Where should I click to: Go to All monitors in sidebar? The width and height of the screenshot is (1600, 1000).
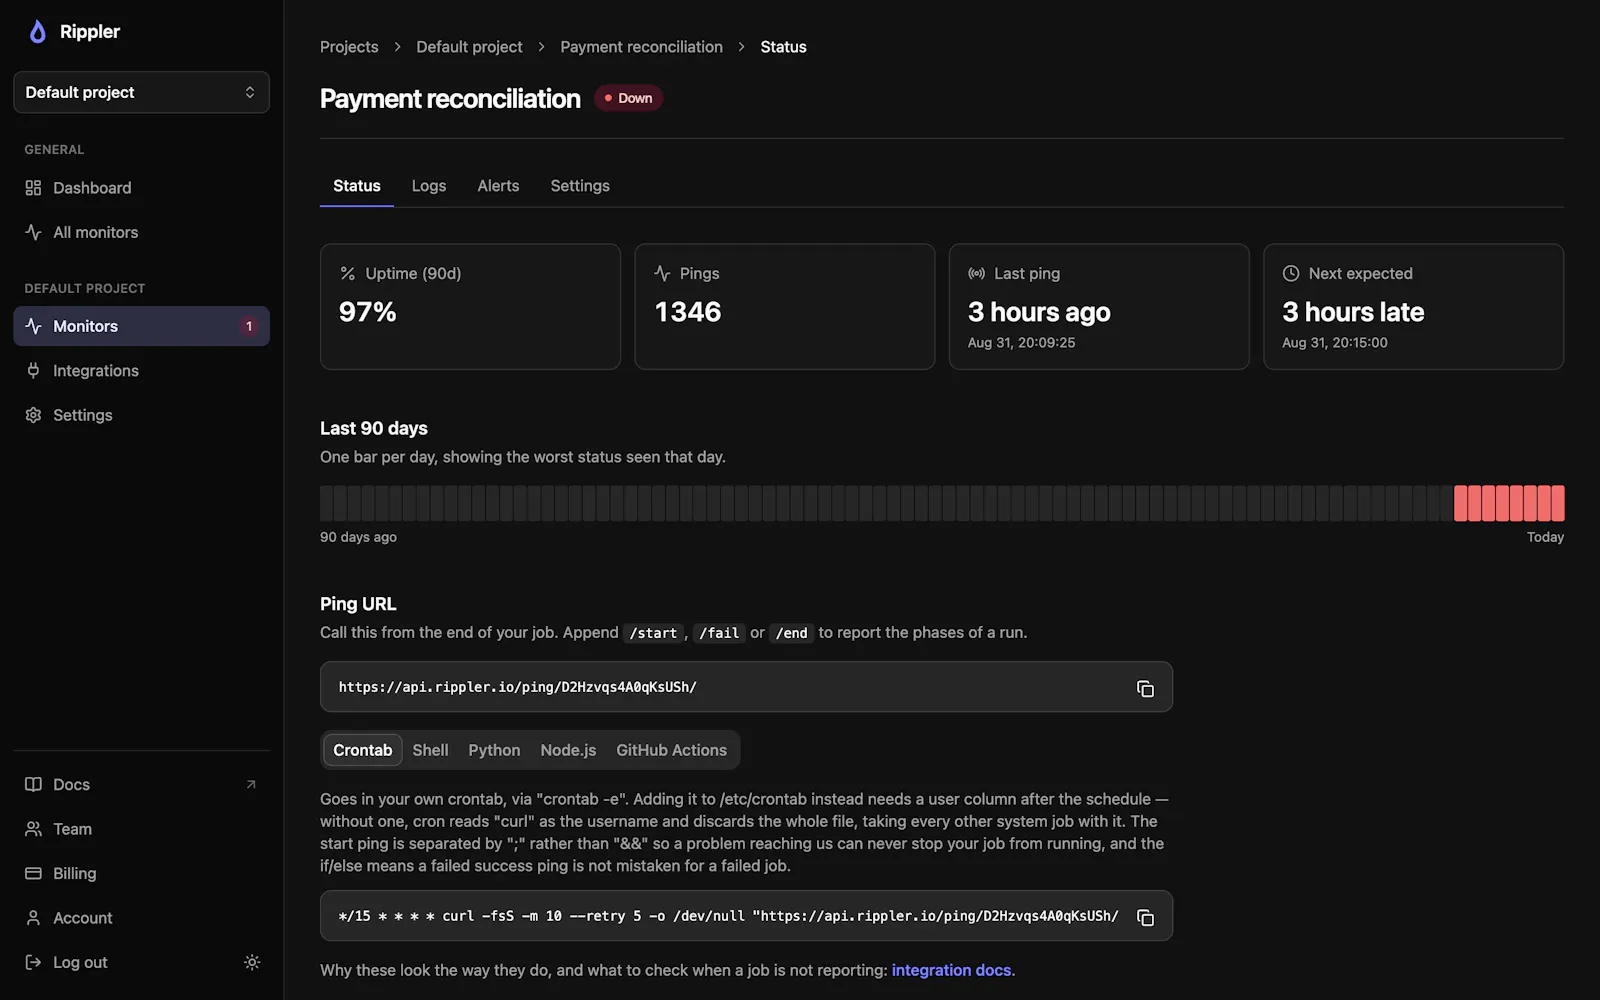(141, 232)
